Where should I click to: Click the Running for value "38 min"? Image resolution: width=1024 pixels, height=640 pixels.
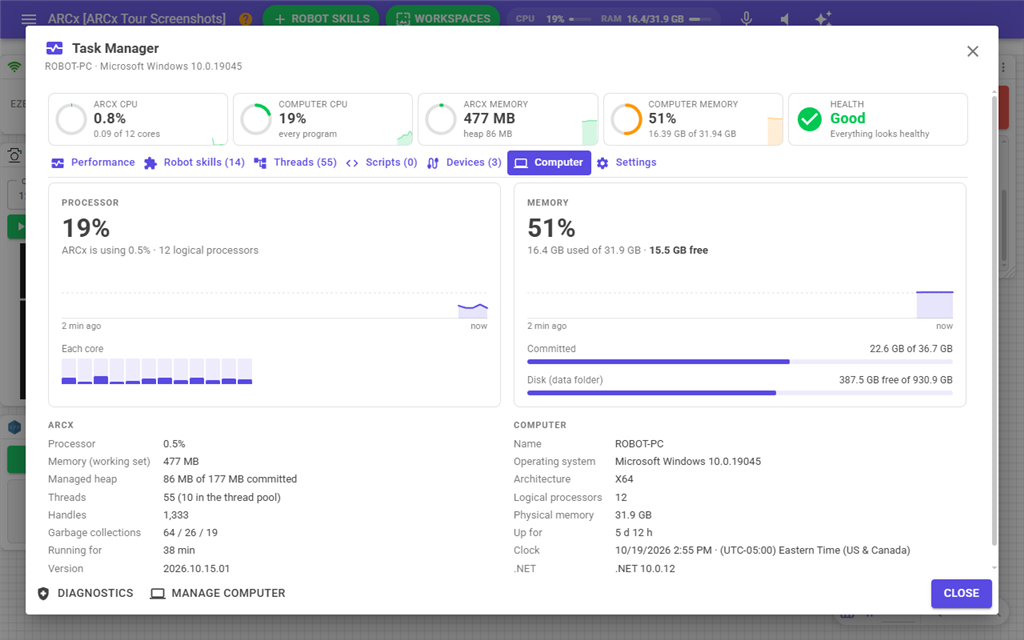[x=179, y=550]
